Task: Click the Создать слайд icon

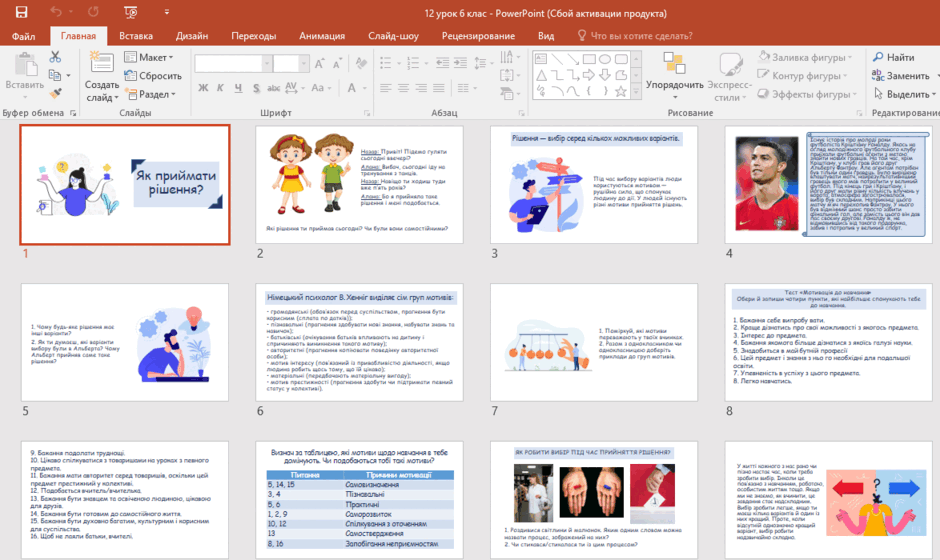Action: coord(101,64)
